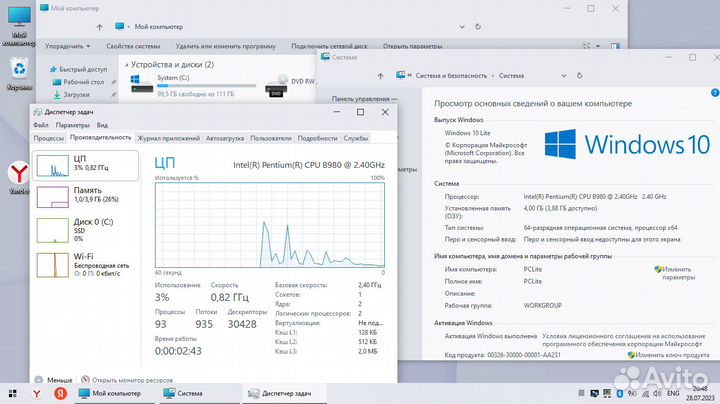The image size is (720, 404).
Task: Open address dropdown in Система window
Action: pos(564,76)
